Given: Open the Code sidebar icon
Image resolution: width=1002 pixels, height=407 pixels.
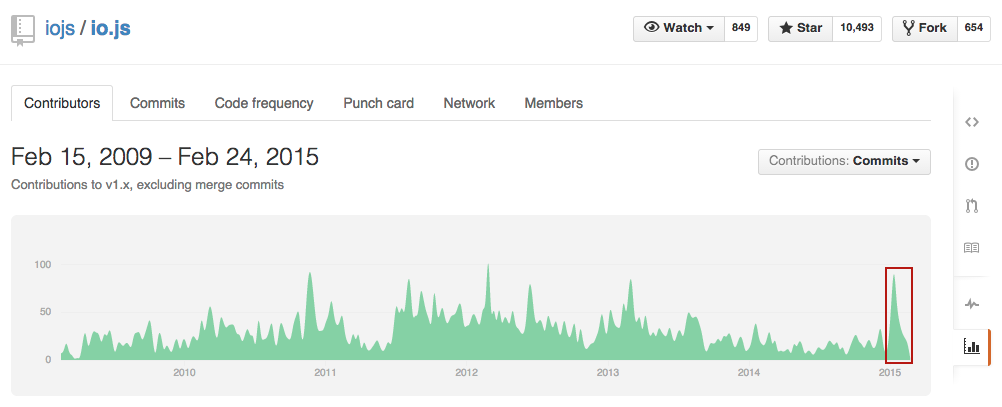Looking at the screenshot, I should pos(971,122).
